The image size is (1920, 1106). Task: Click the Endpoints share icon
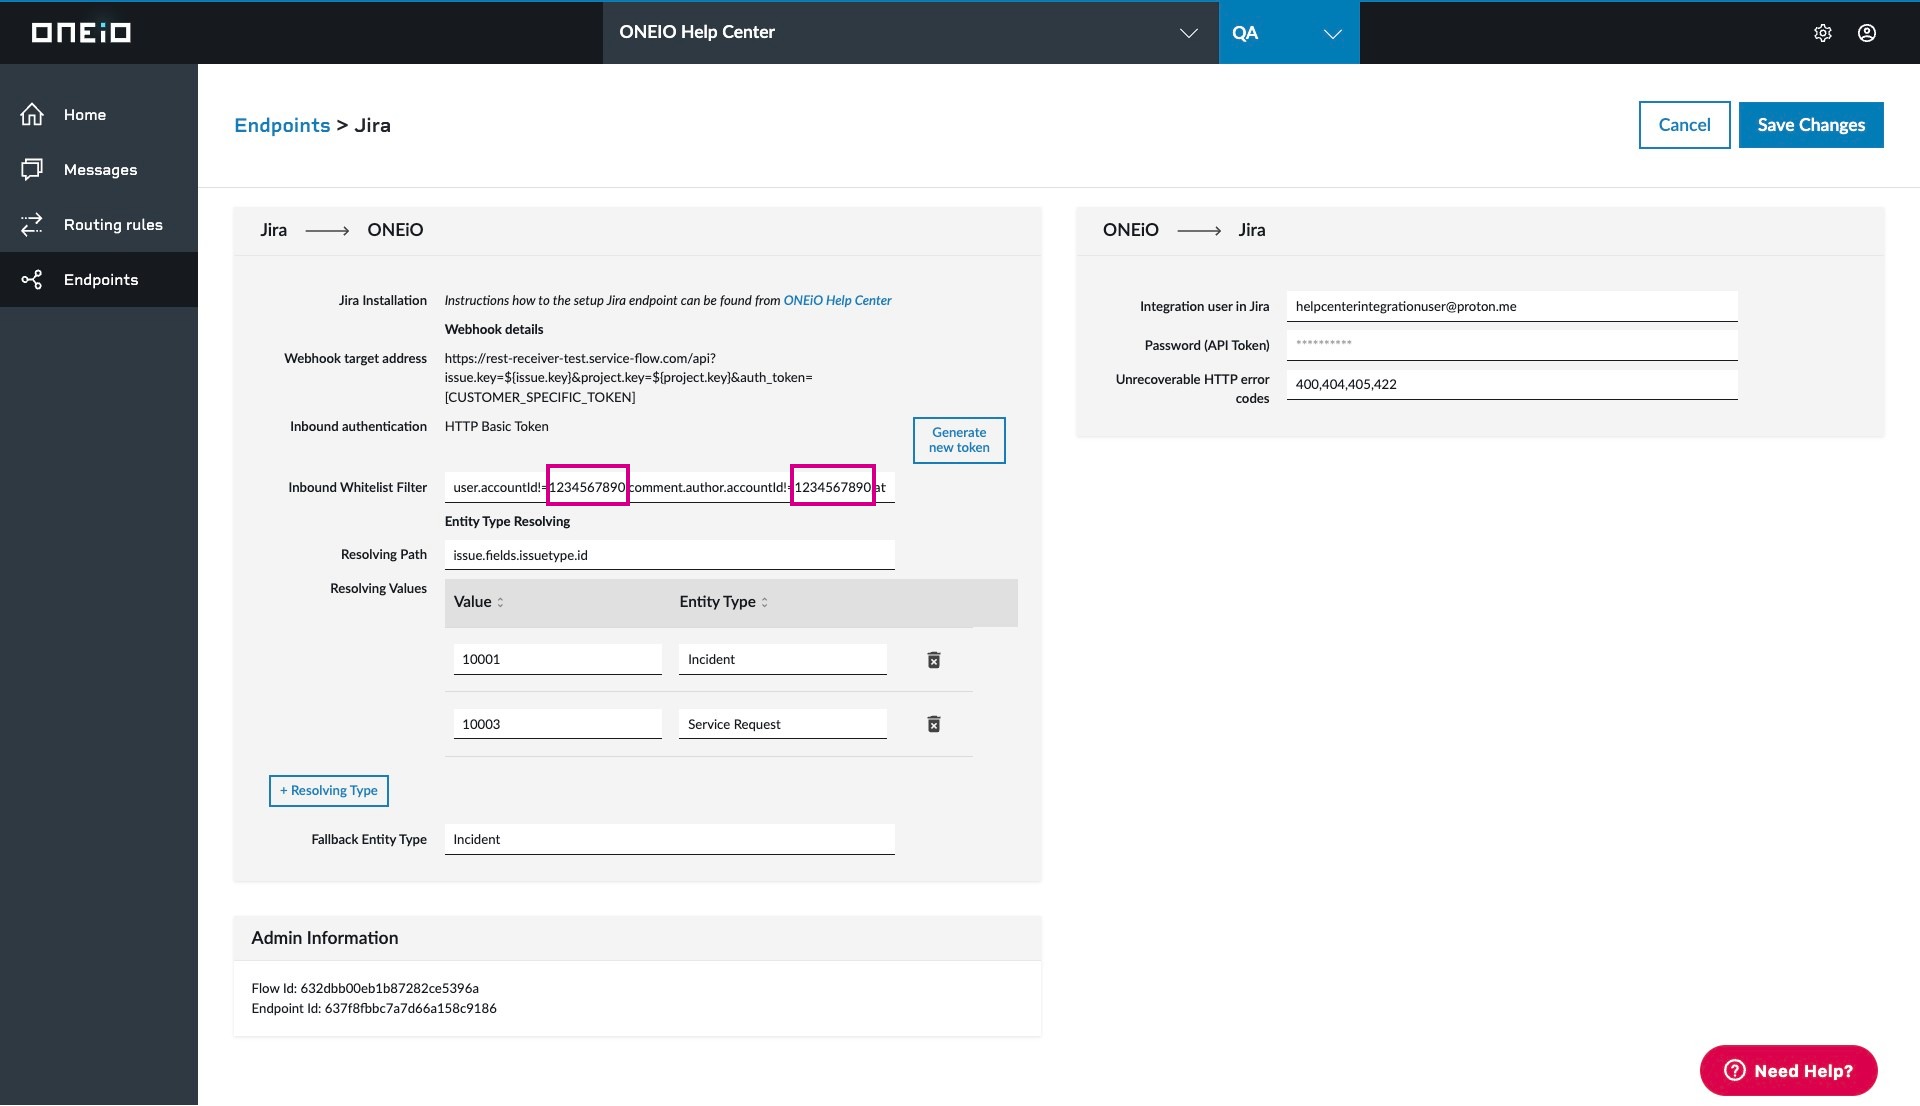32,279
